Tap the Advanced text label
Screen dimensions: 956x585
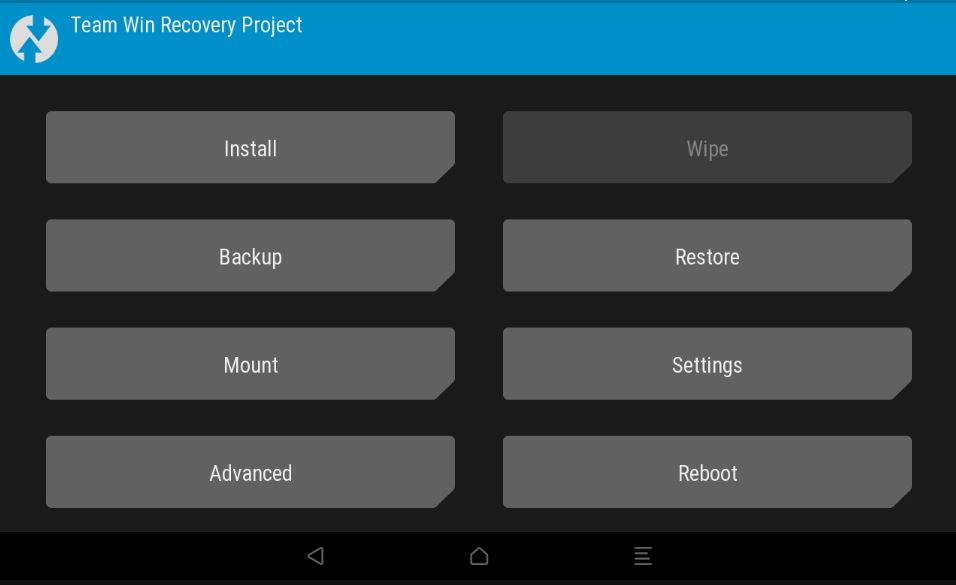pyautogui.click(x=251, y=473)
